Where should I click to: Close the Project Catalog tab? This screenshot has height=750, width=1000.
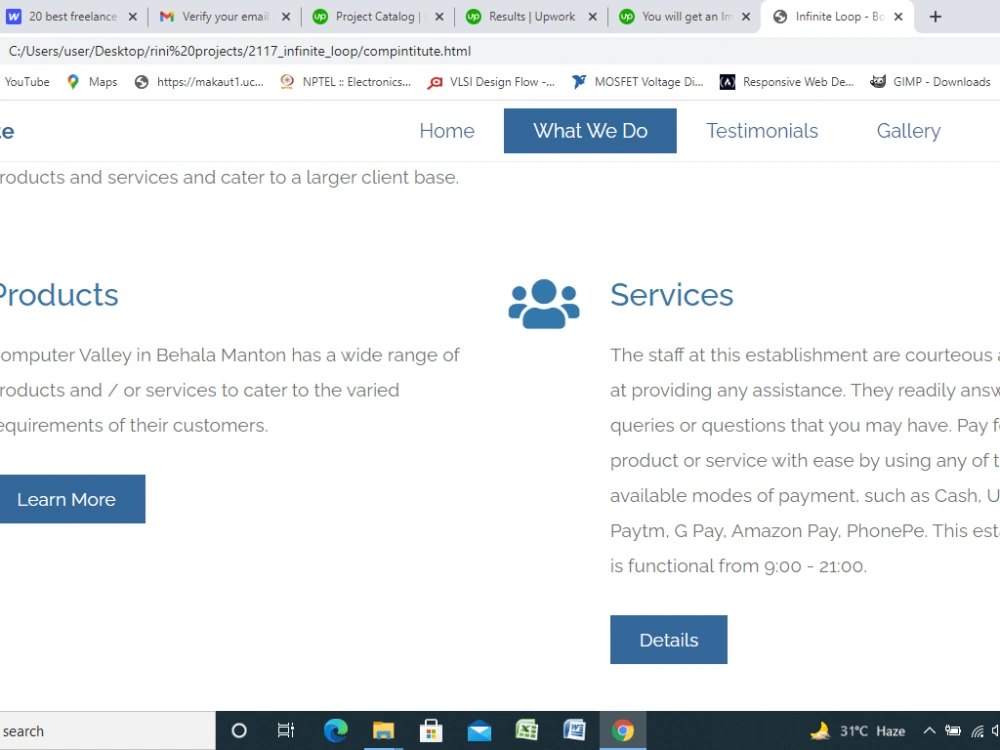[439, 17]
